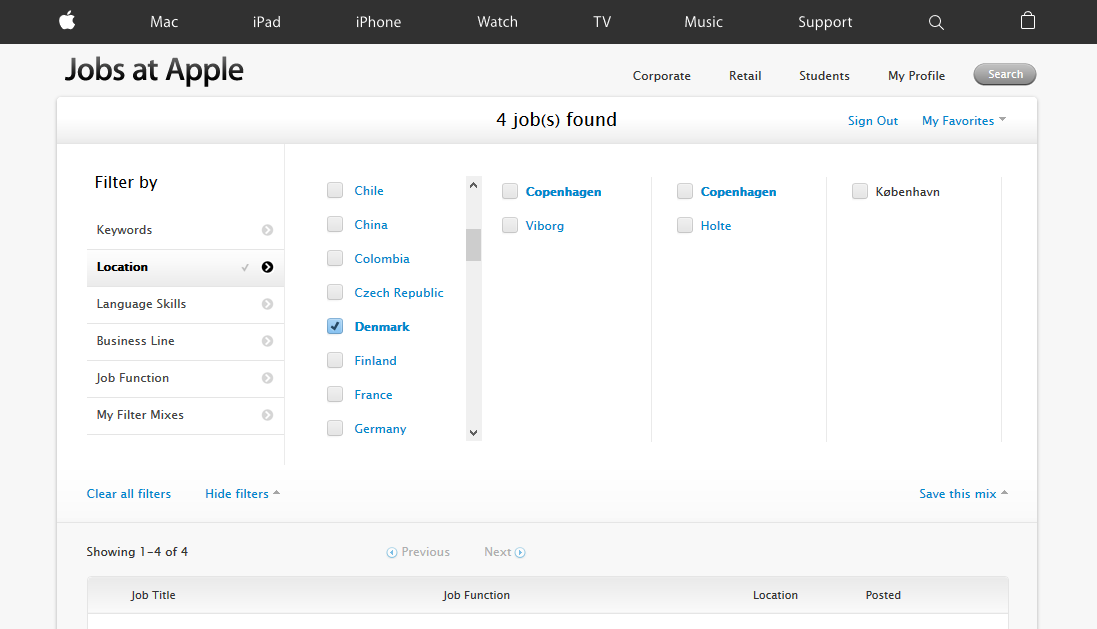1097x629 pixels.
Task: Sort by the Job Function column header
Action: 476,595
